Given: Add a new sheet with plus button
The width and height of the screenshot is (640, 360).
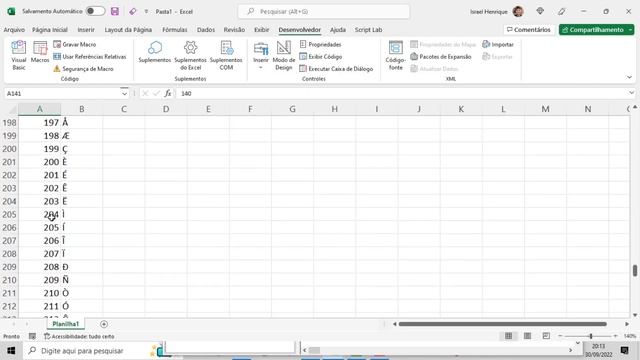Looking at the screenshot, I should click(x=104, y=324).
